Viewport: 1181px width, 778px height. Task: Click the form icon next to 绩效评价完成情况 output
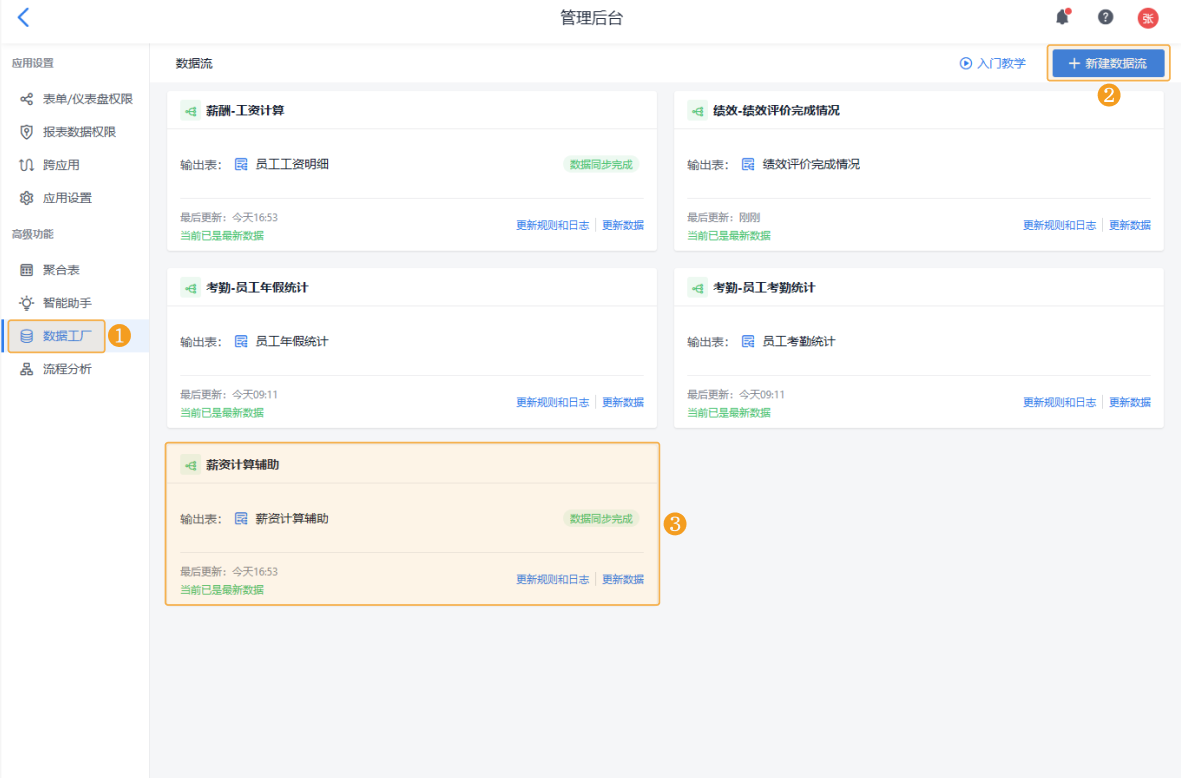pyautogui.click(x=748, y=164)
